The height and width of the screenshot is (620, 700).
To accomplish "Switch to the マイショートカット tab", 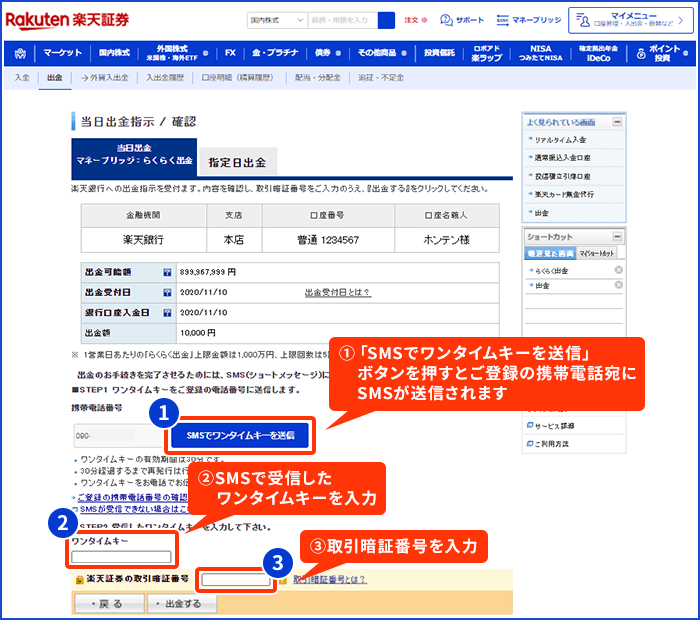I will coord(596,254).
